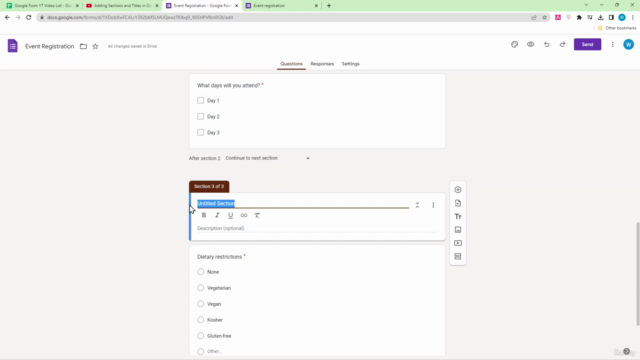The width and height of the screenshot is (640, 360).
Task: Open a new browser tab
Action: pos(329,6)
